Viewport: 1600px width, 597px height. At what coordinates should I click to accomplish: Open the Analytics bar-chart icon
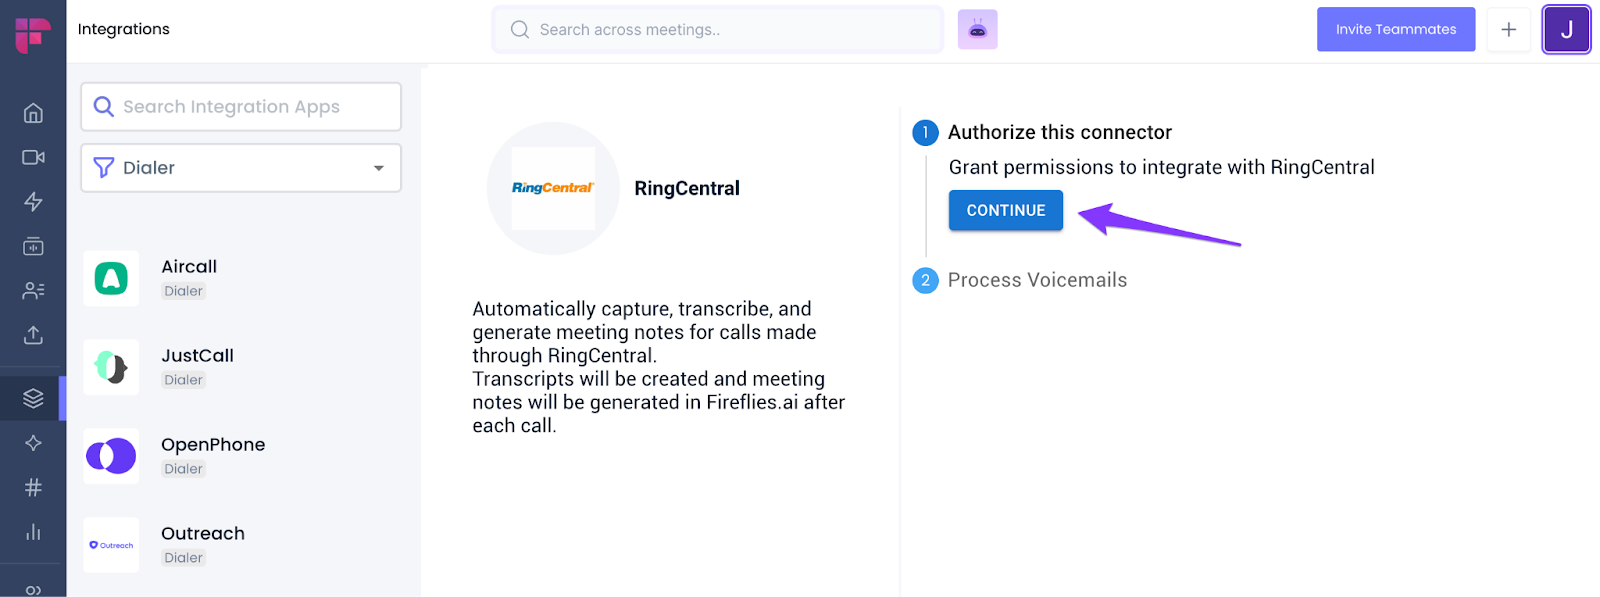(x=33, y=532)
